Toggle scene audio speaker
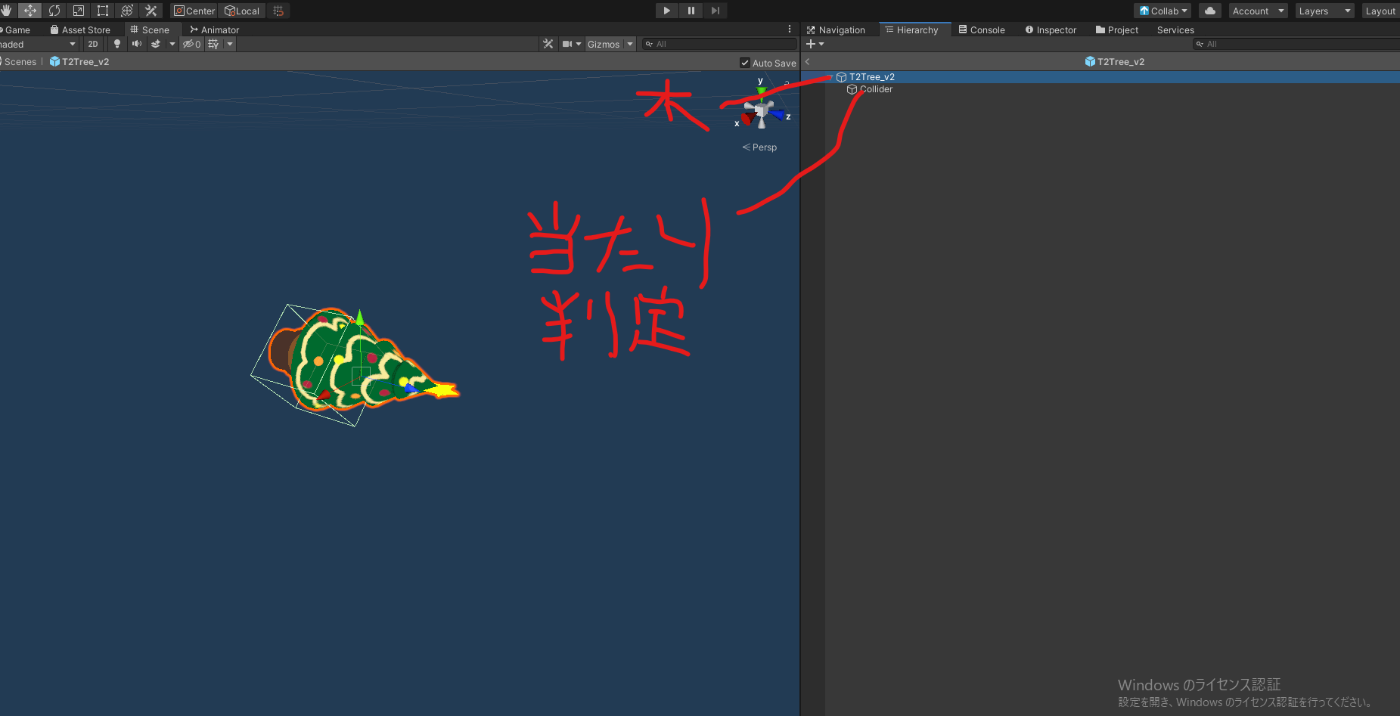The height and width of the screenshot is (716, 1400). coord(137,44)
